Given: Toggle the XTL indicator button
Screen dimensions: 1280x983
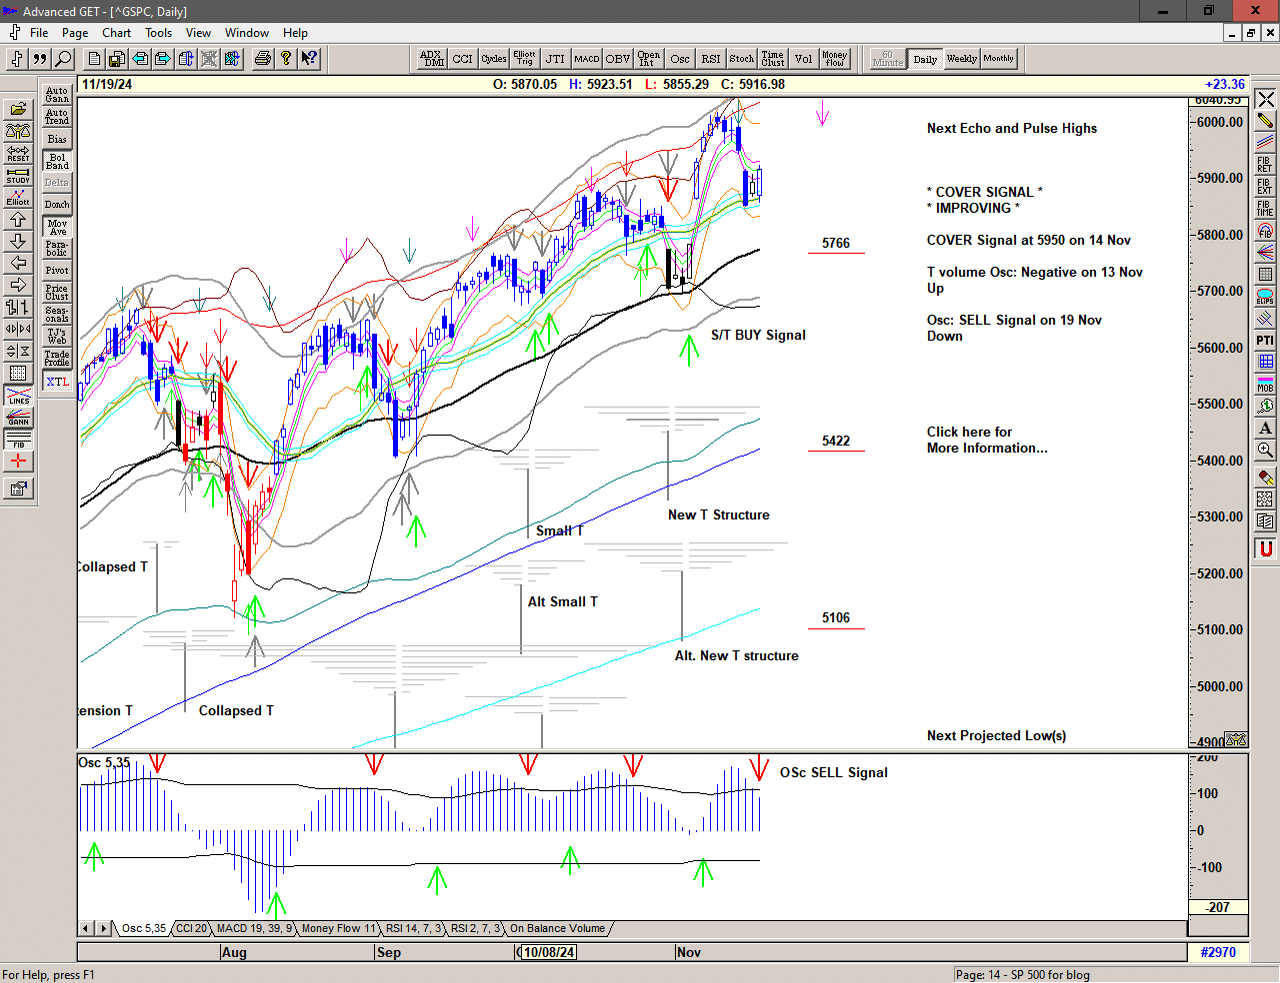Looking at the screenshot, I should [x=57, y=382].
